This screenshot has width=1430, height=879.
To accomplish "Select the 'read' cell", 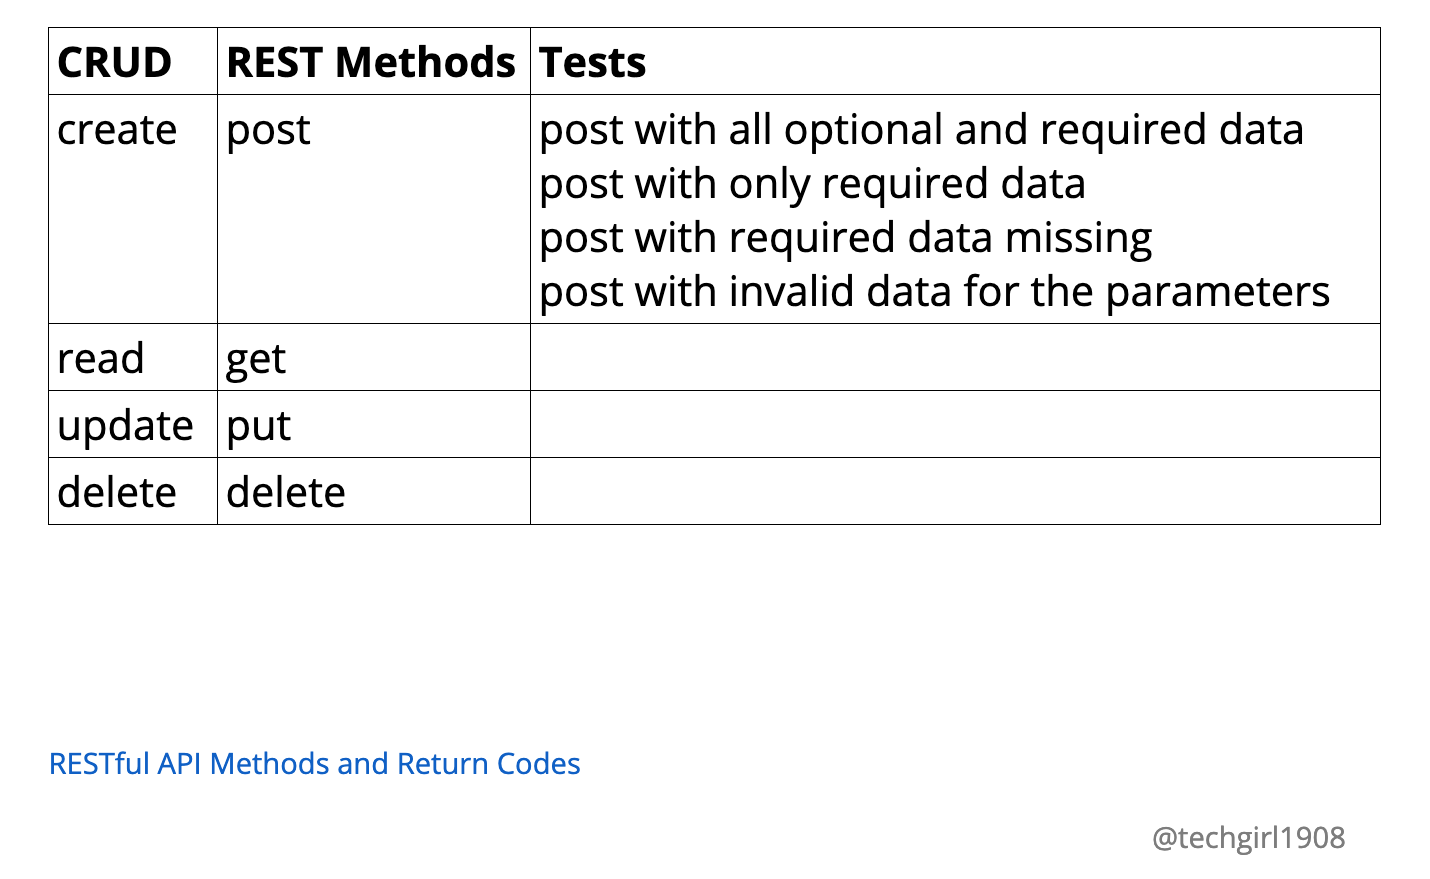I will tap(101, 358).
